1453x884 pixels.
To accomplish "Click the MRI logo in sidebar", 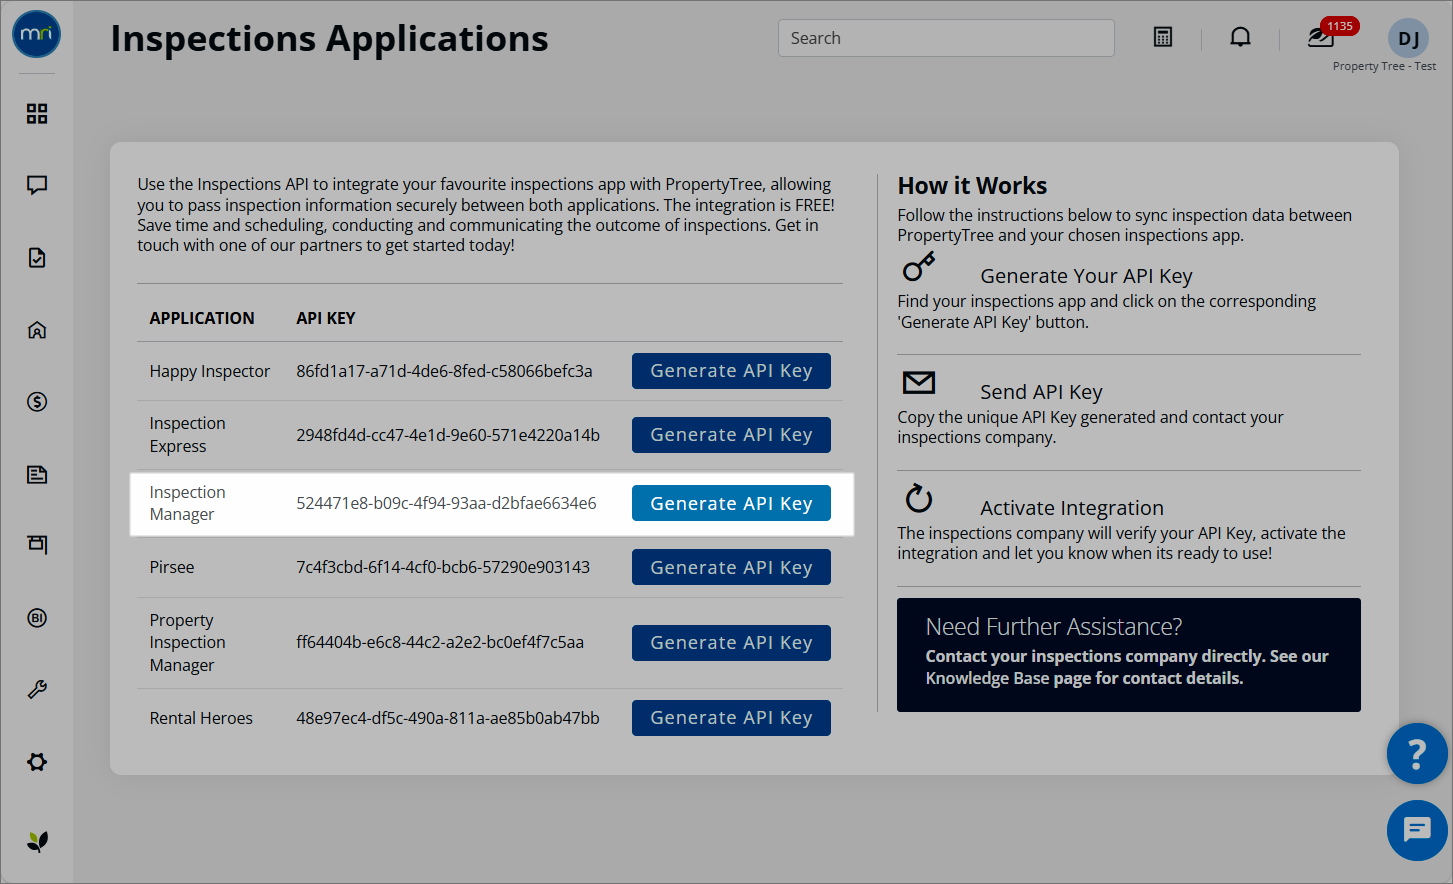I will (x=37, y=34).
